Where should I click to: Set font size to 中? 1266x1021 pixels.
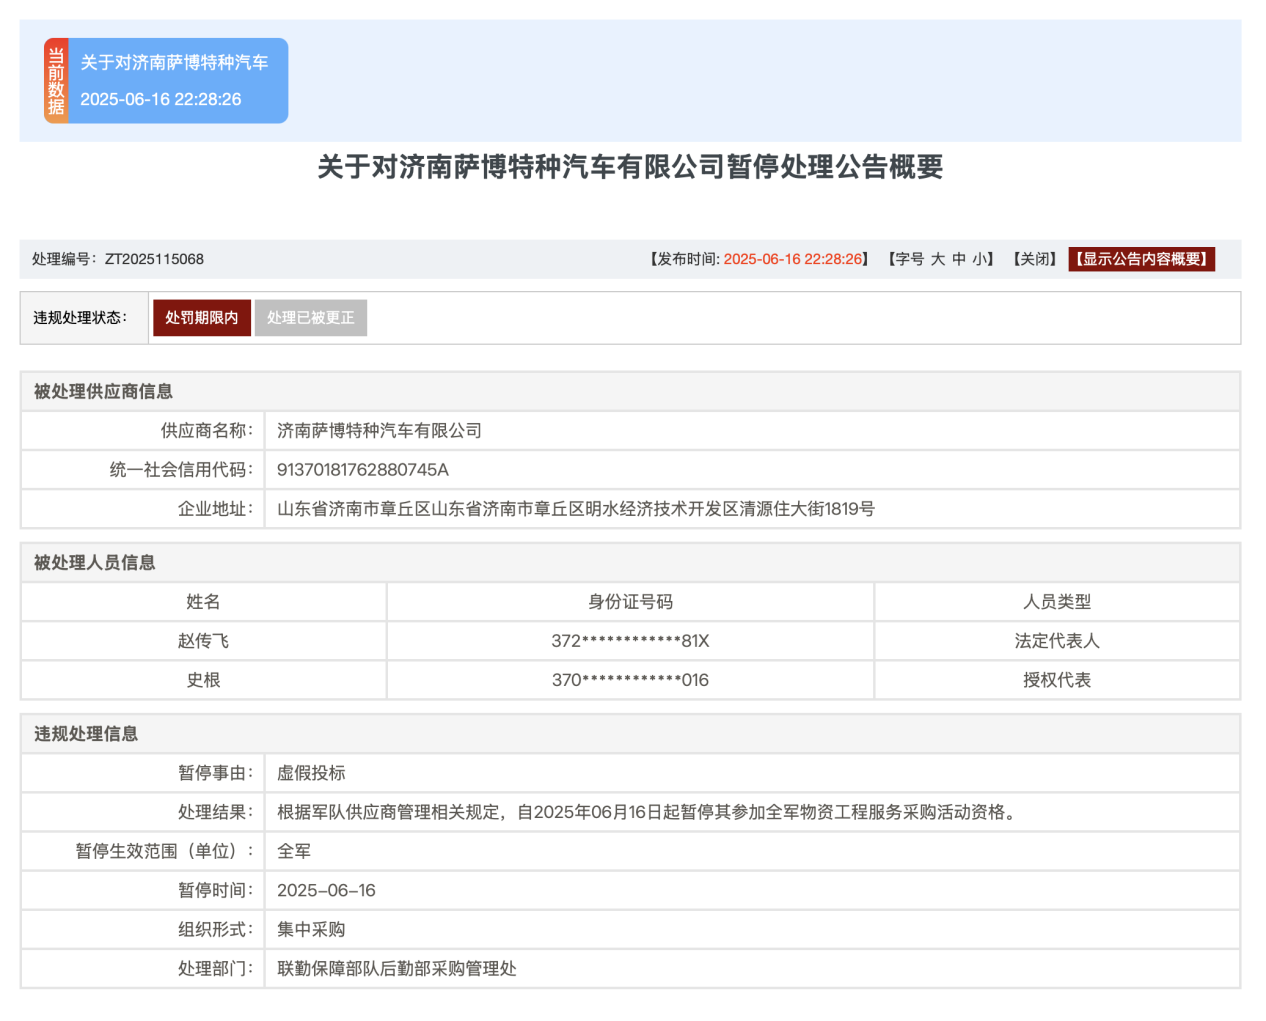(x=959, y=259)
